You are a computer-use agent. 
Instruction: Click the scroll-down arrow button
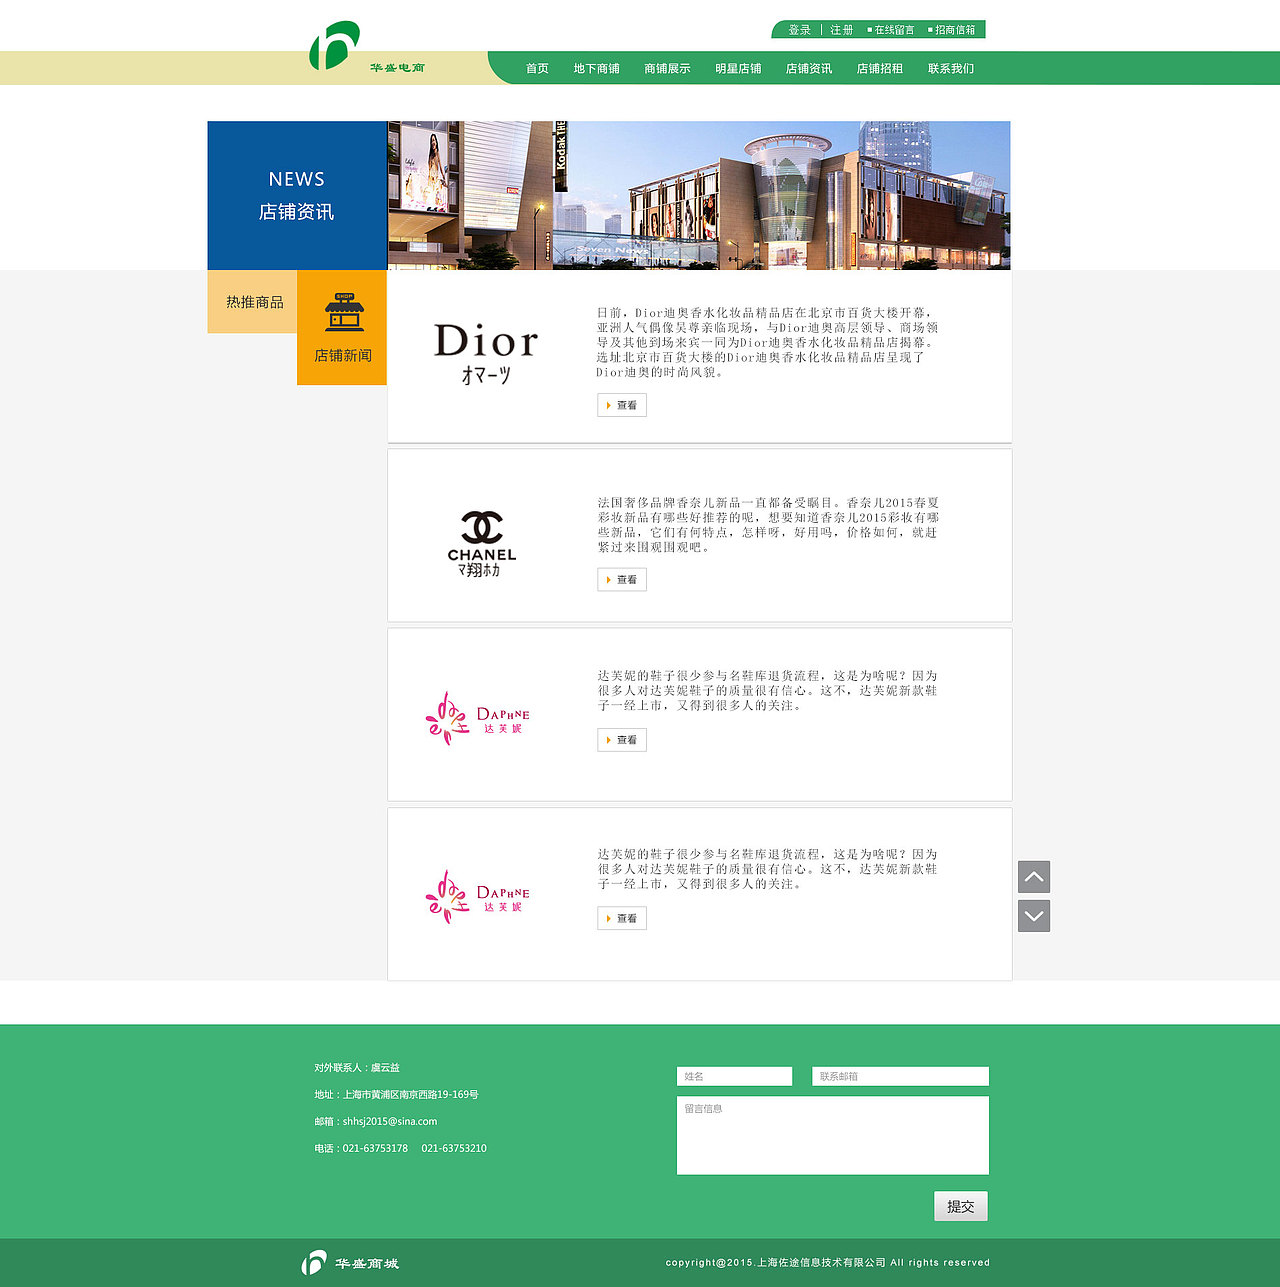click(1034, 916)
